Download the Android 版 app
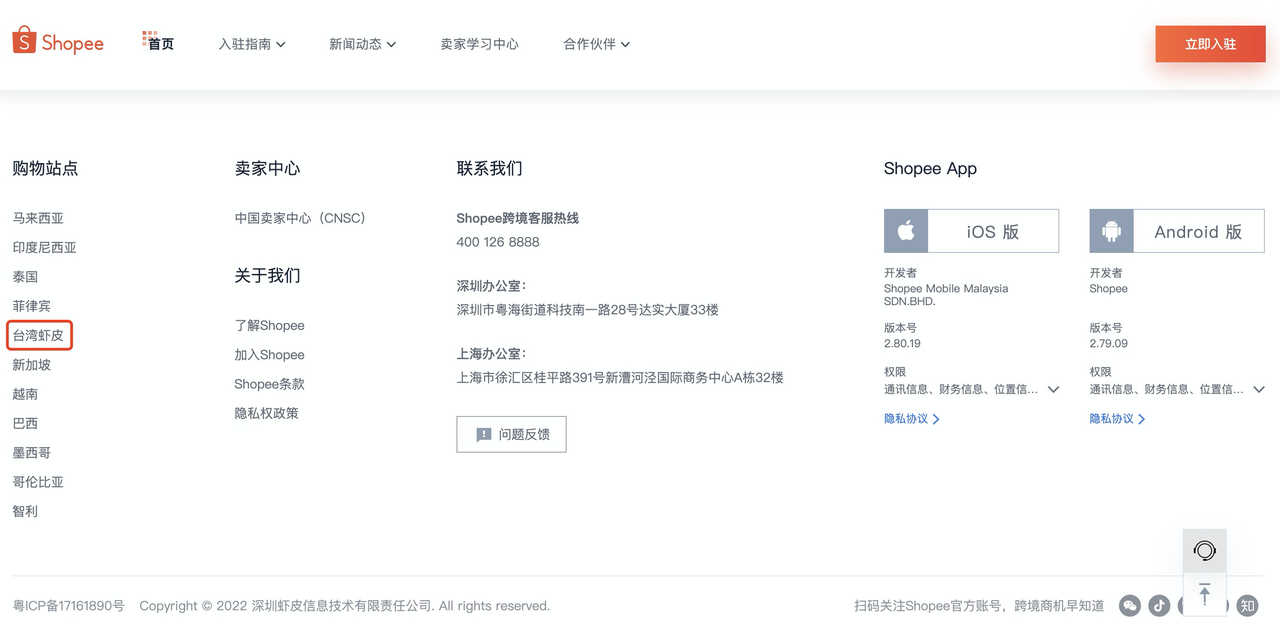The height and width of the screenshot is (635, 1280). 1177,231
